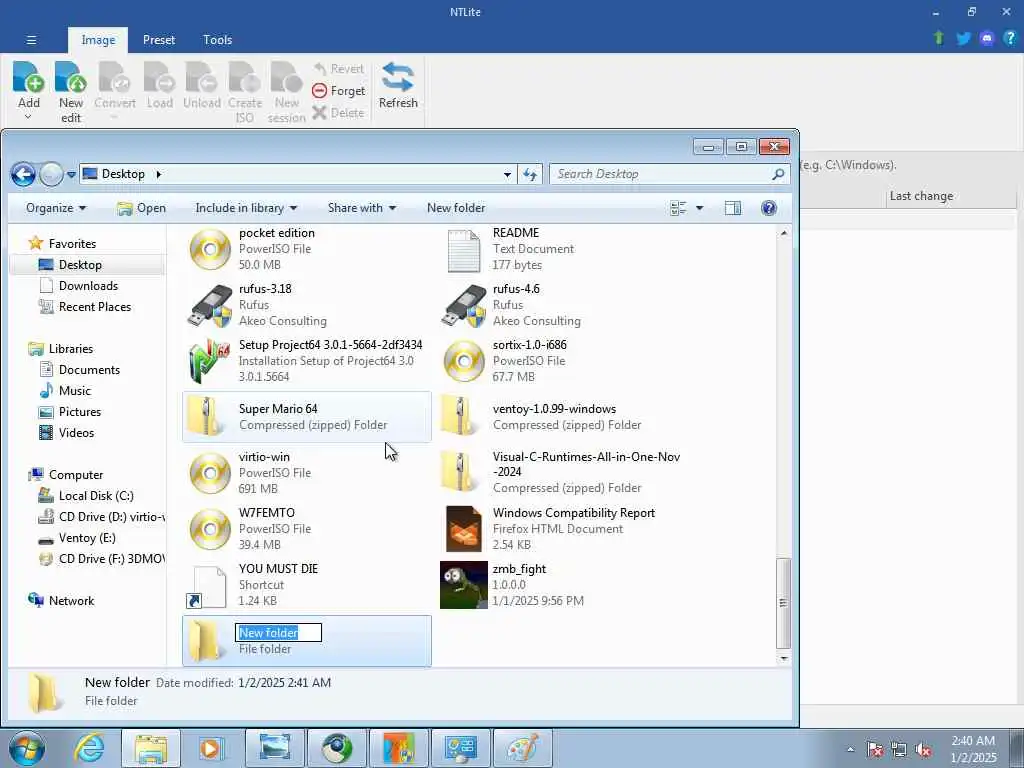Click the address bar refresh icon
Screen dimensions: 1024x768
point(530,174)
